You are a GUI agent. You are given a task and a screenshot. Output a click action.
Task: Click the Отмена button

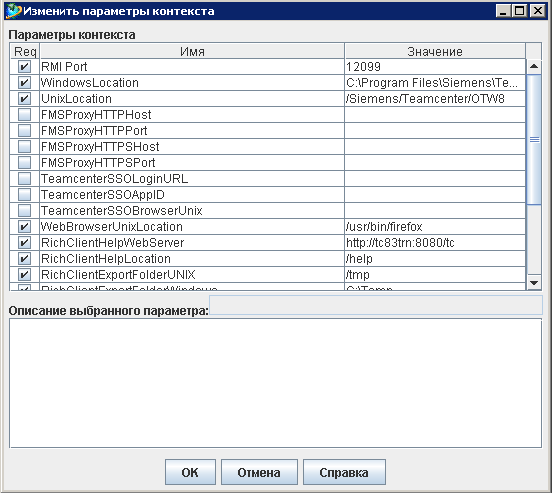259,472
